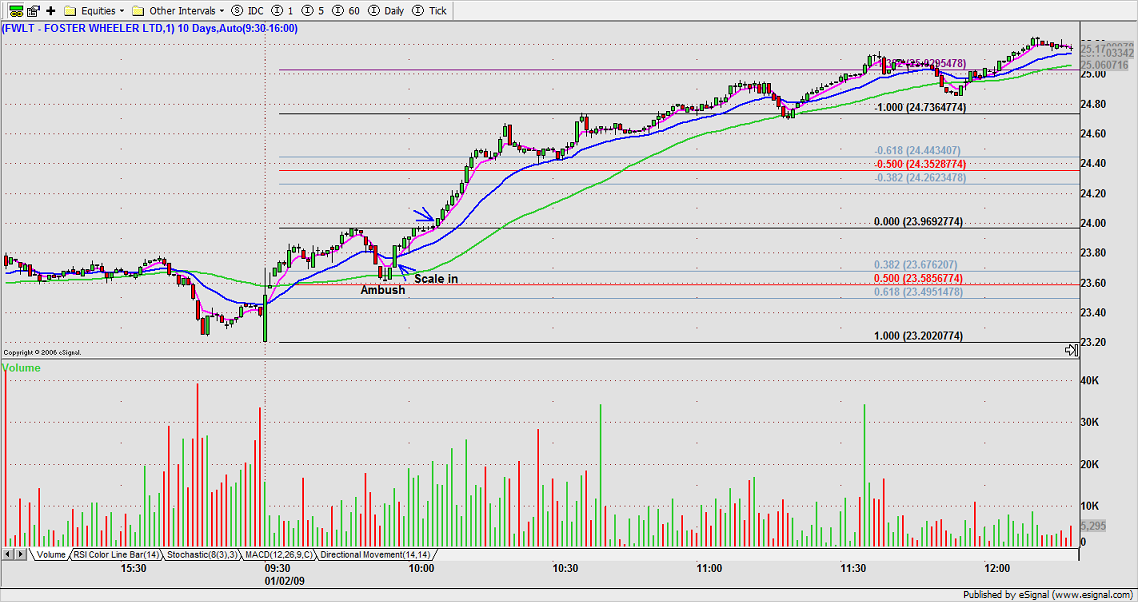
Task: Click the Ambush annotation text
Action: click(383, 290)
